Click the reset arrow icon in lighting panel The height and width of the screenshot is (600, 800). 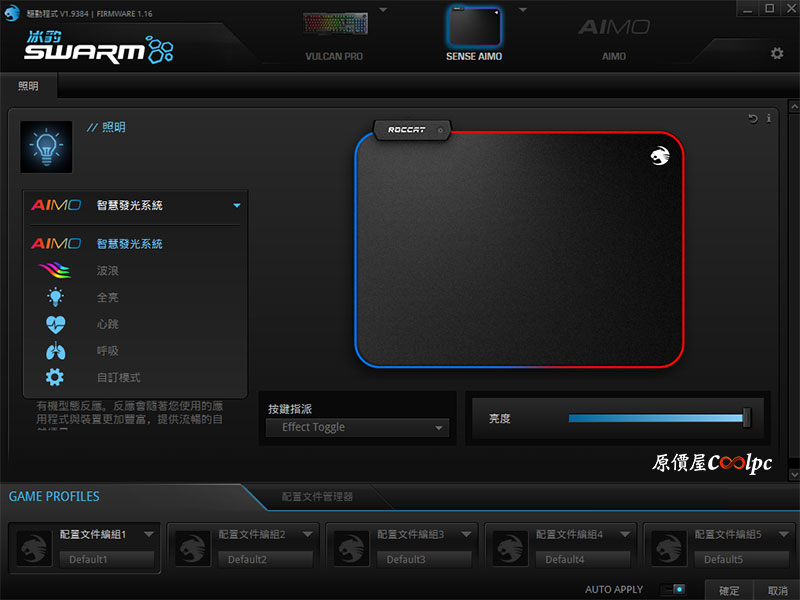(753, 119)
